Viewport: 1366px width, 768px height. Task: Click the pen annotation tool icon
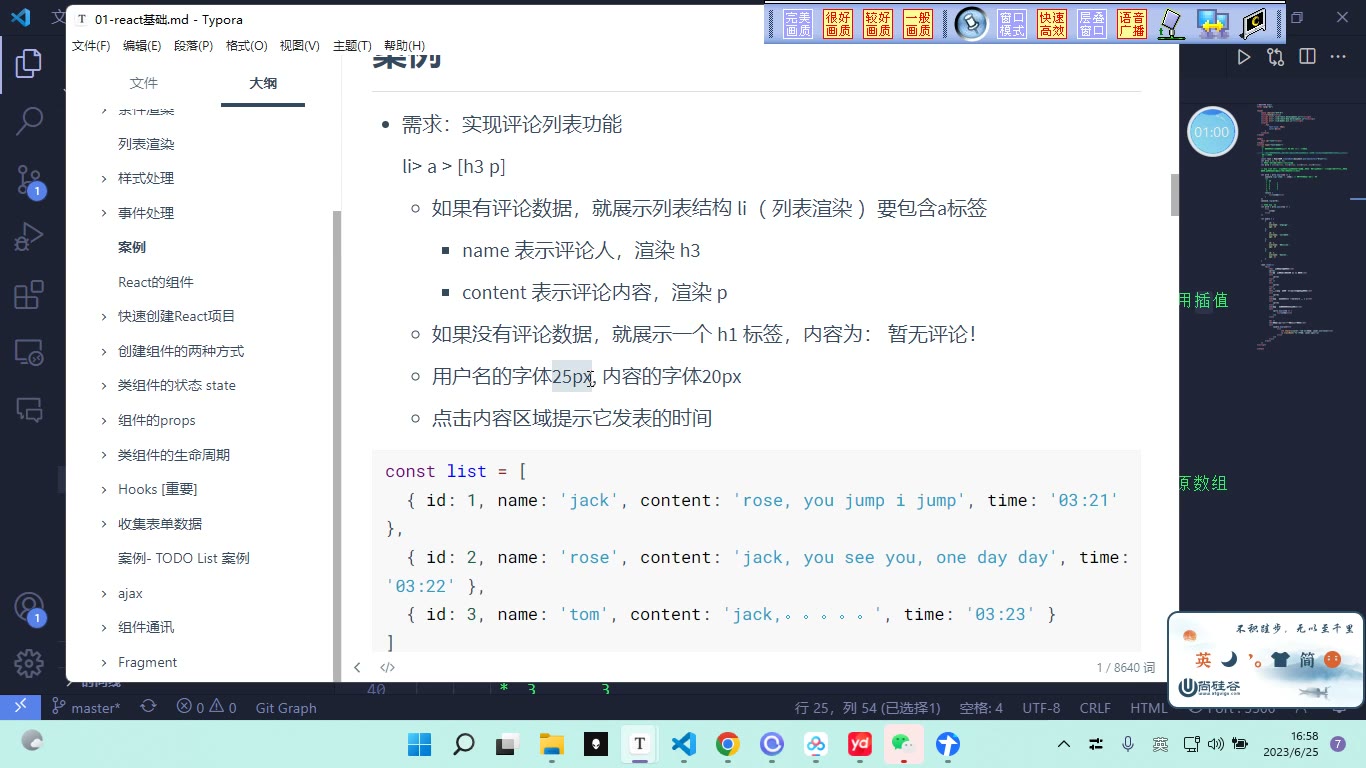tap(1171, 24)
